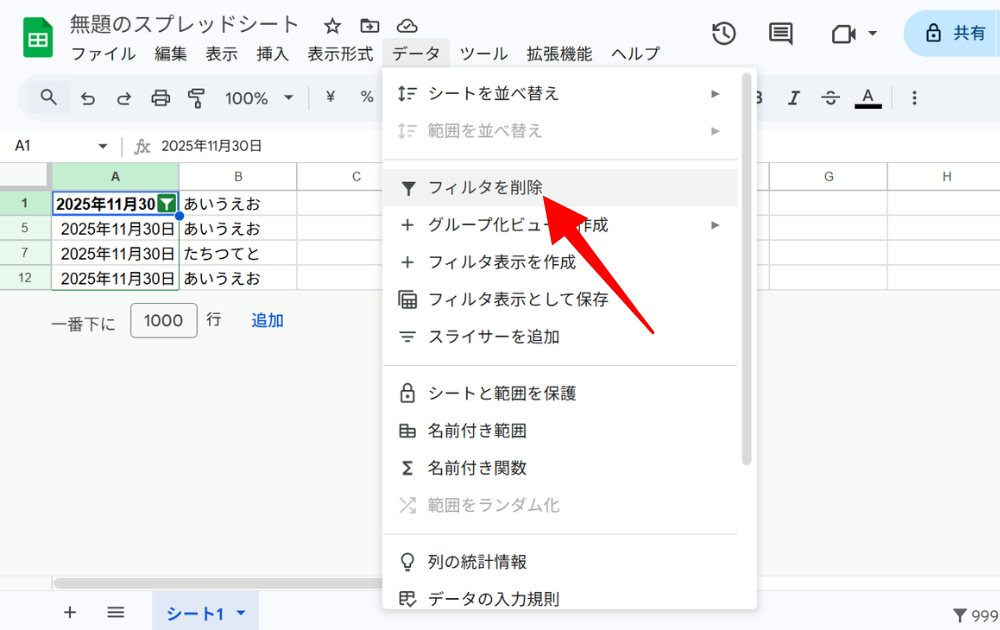Click the 追加 link to add rows
The image size is (1000, 630).
(267, 320)
